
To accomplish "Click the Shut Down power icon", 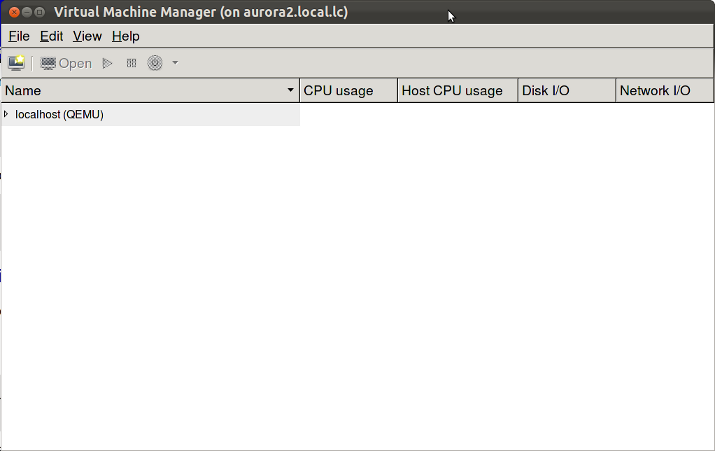I will coord(155,63).
